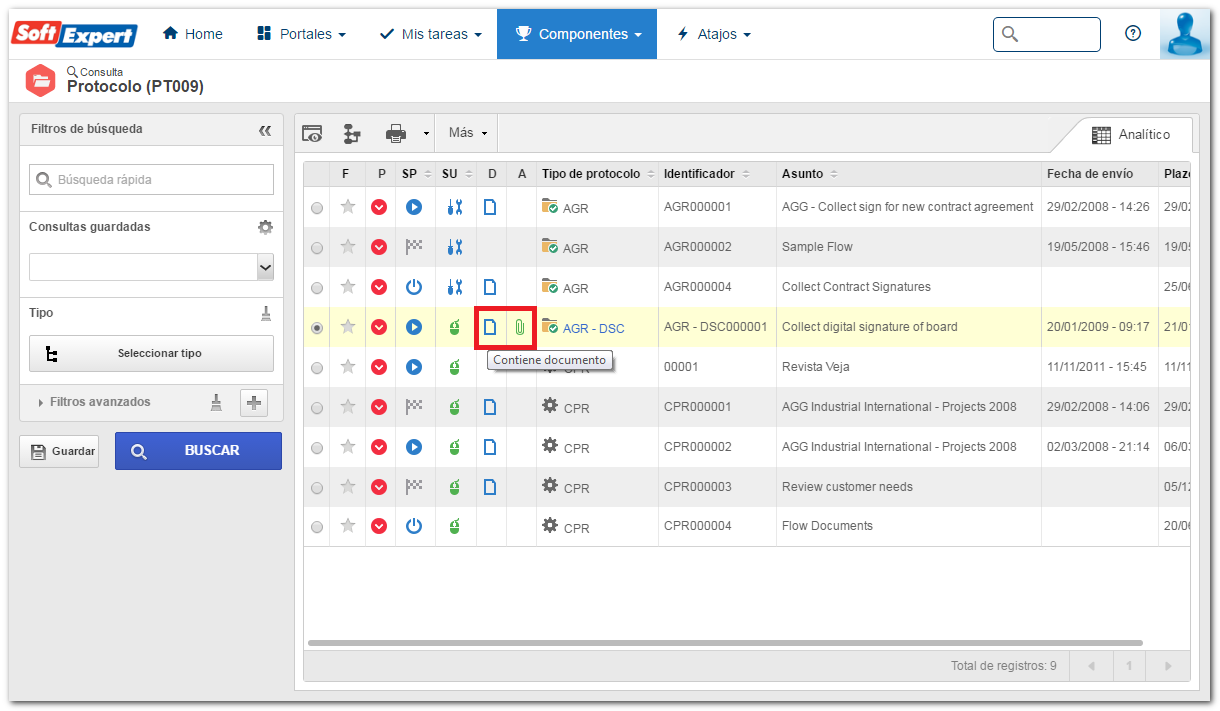Click the current page number 1
Screen dimensions: 1220x711
pos(1129,665)
